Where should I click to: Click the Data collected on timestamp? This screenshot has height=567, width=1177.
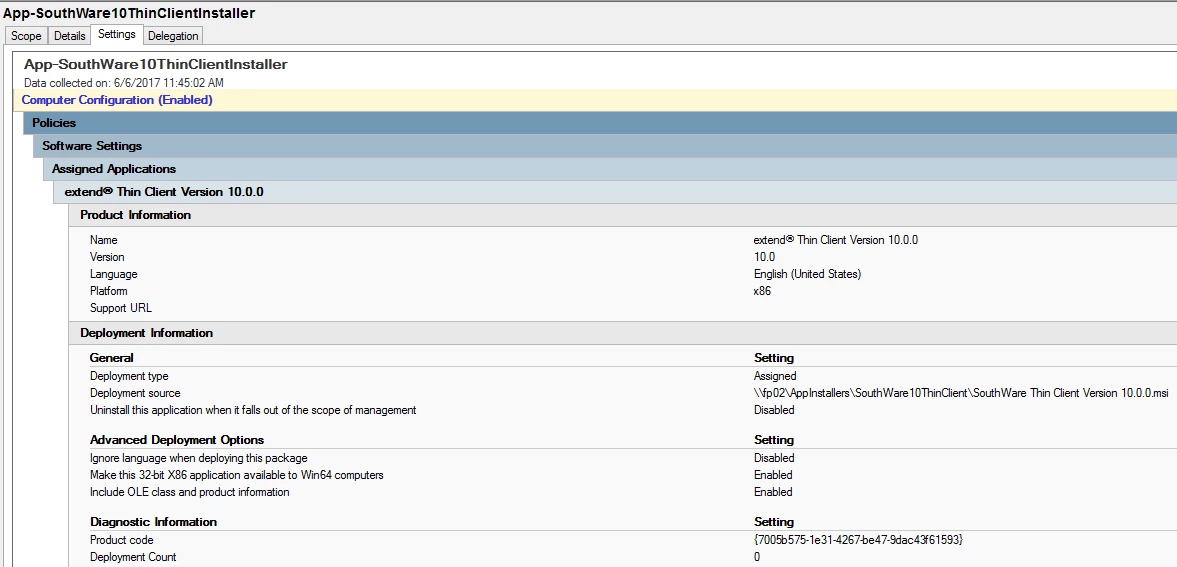pyautogui.click(x=124, y=83)
